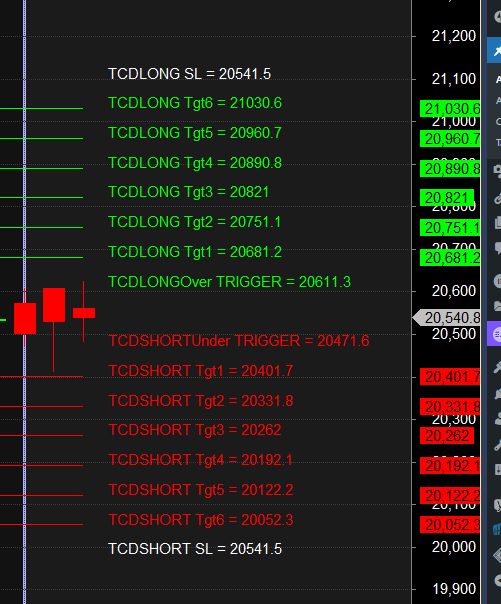Click the TCDLONG SL = 20541.5 text
Image resolution: width=501 pixels, height=604 pixels.
(189, 74)
